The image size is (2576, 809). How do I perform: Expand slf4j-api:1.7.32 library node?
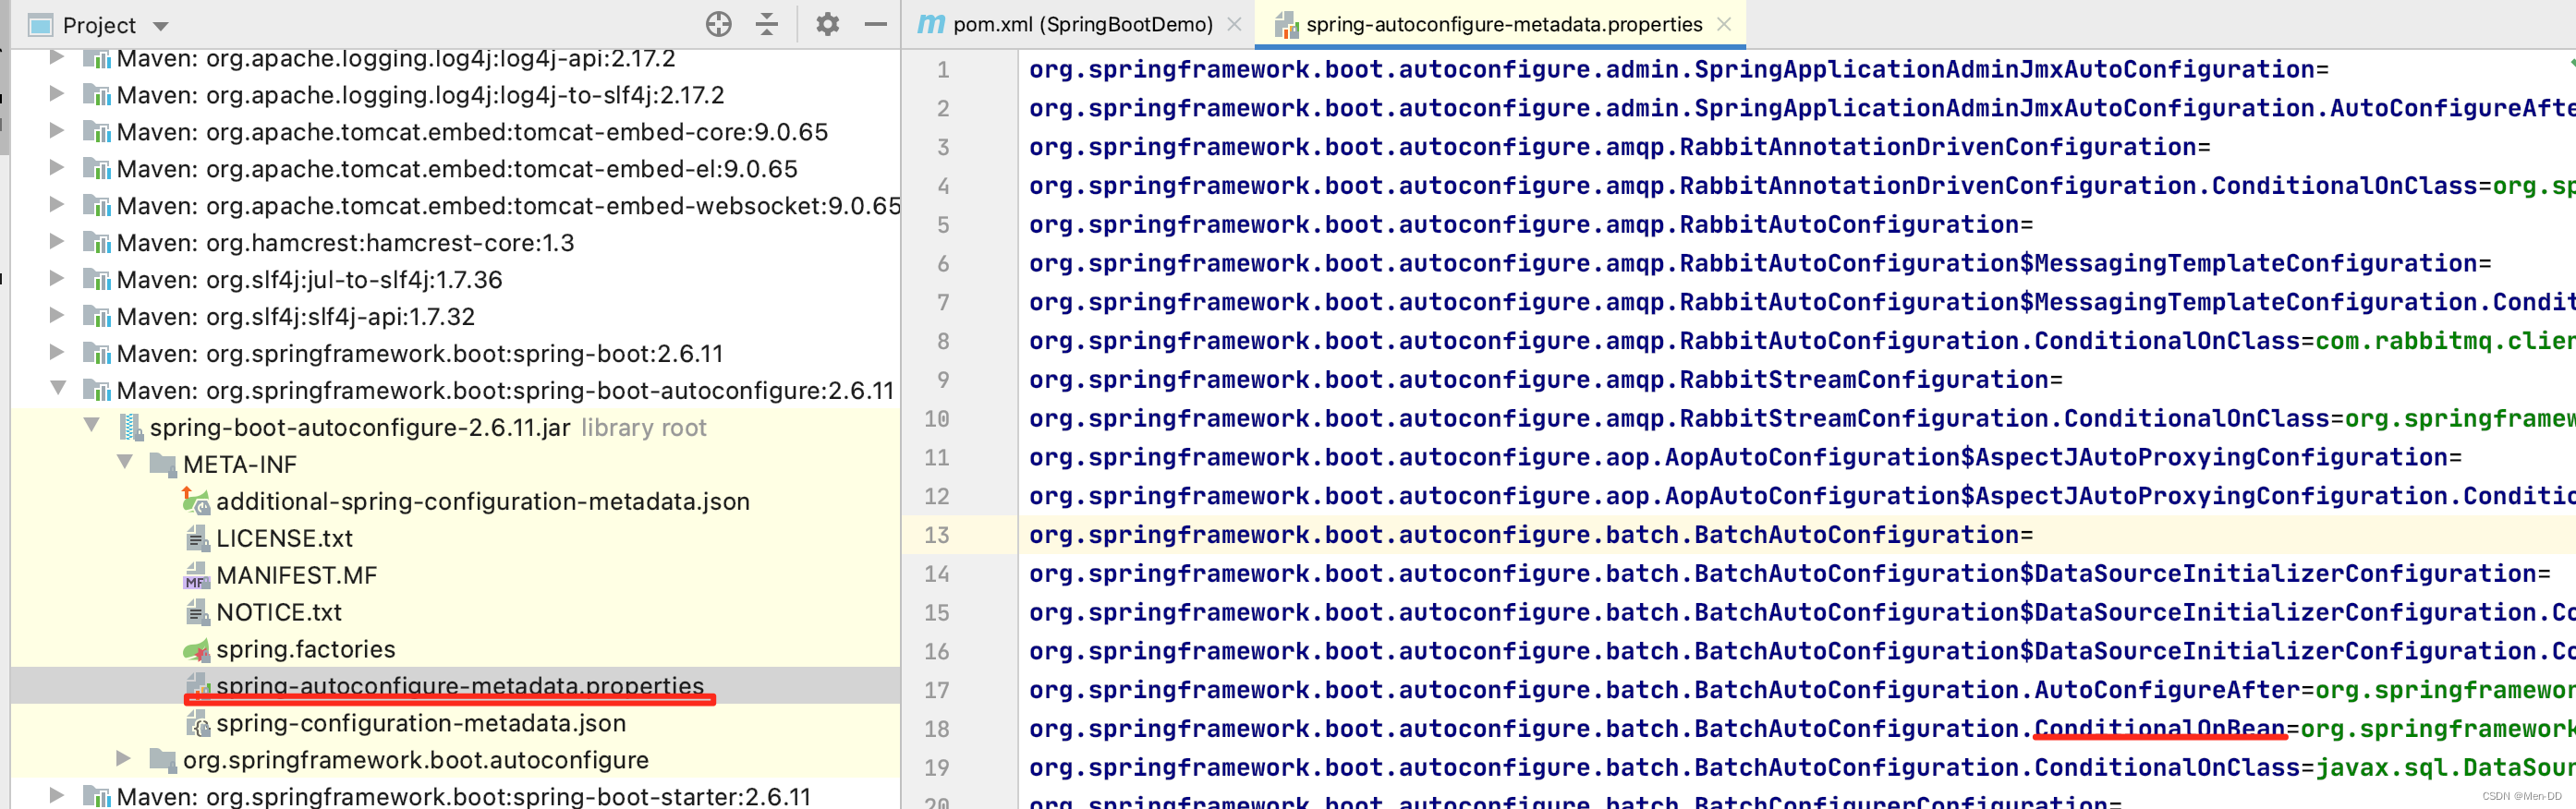57,316
